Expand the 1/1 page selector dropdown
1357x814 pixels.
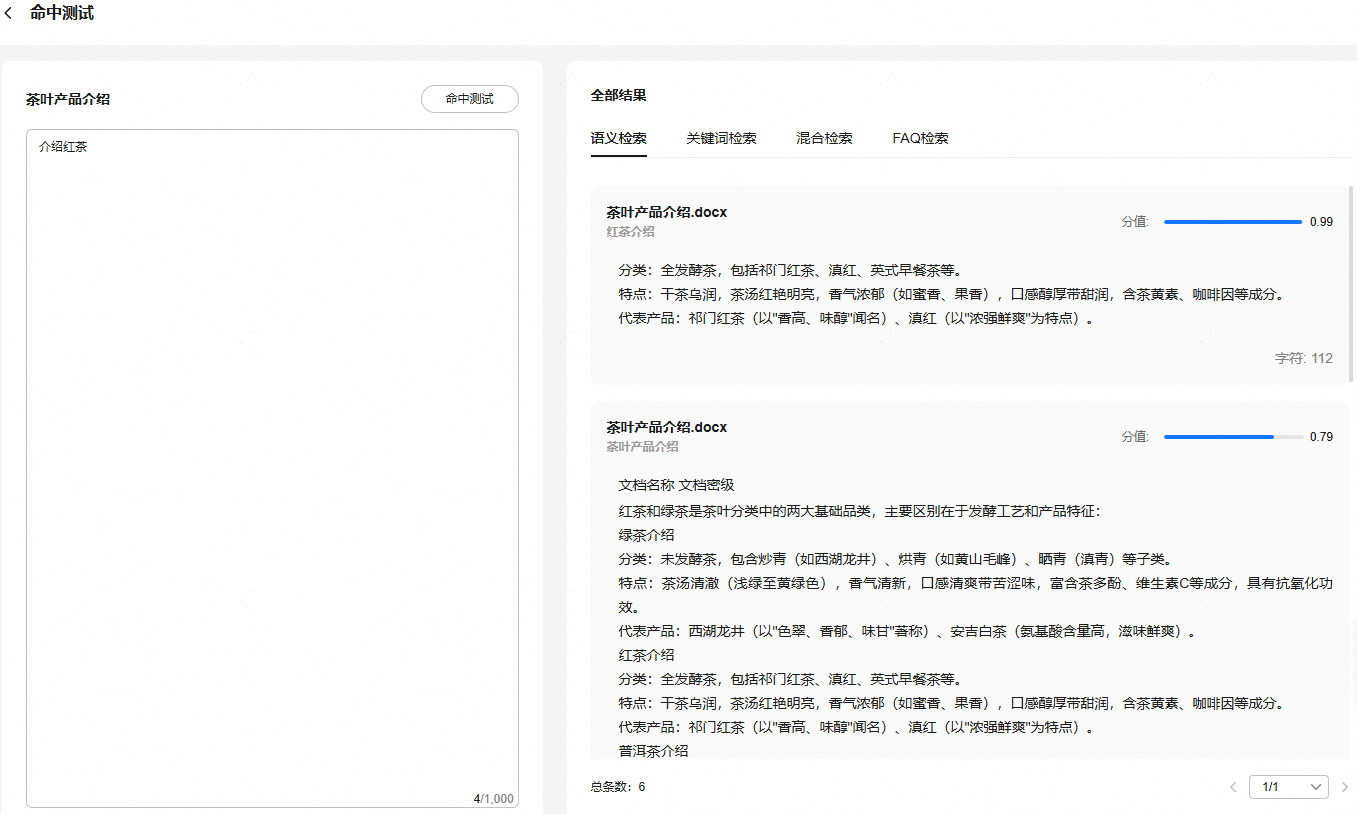(1288, 787)
